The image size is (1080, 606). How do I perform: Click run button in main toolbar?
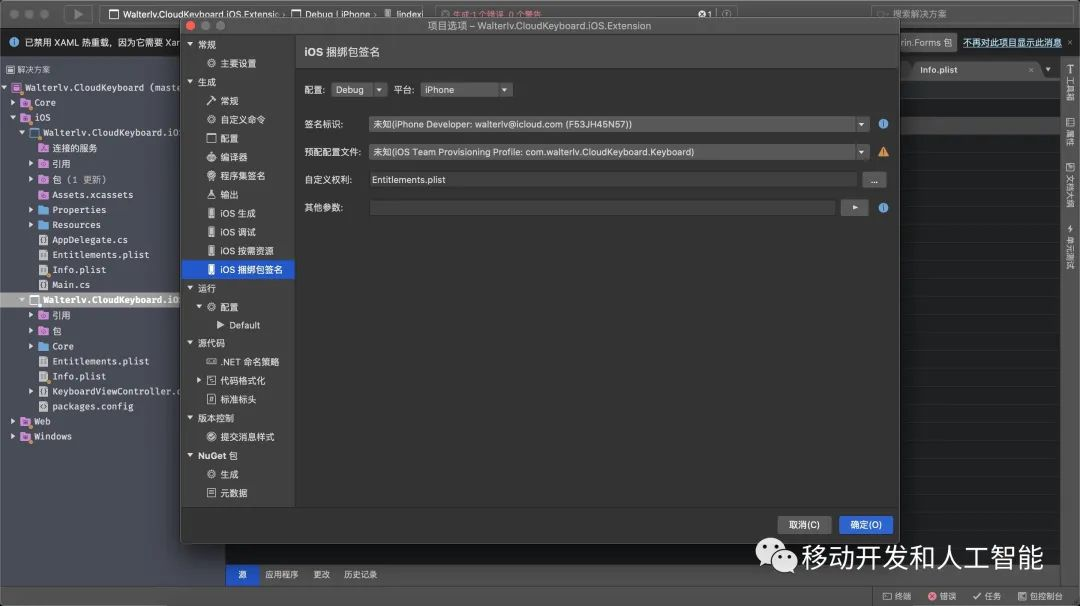tap(78, 14)
